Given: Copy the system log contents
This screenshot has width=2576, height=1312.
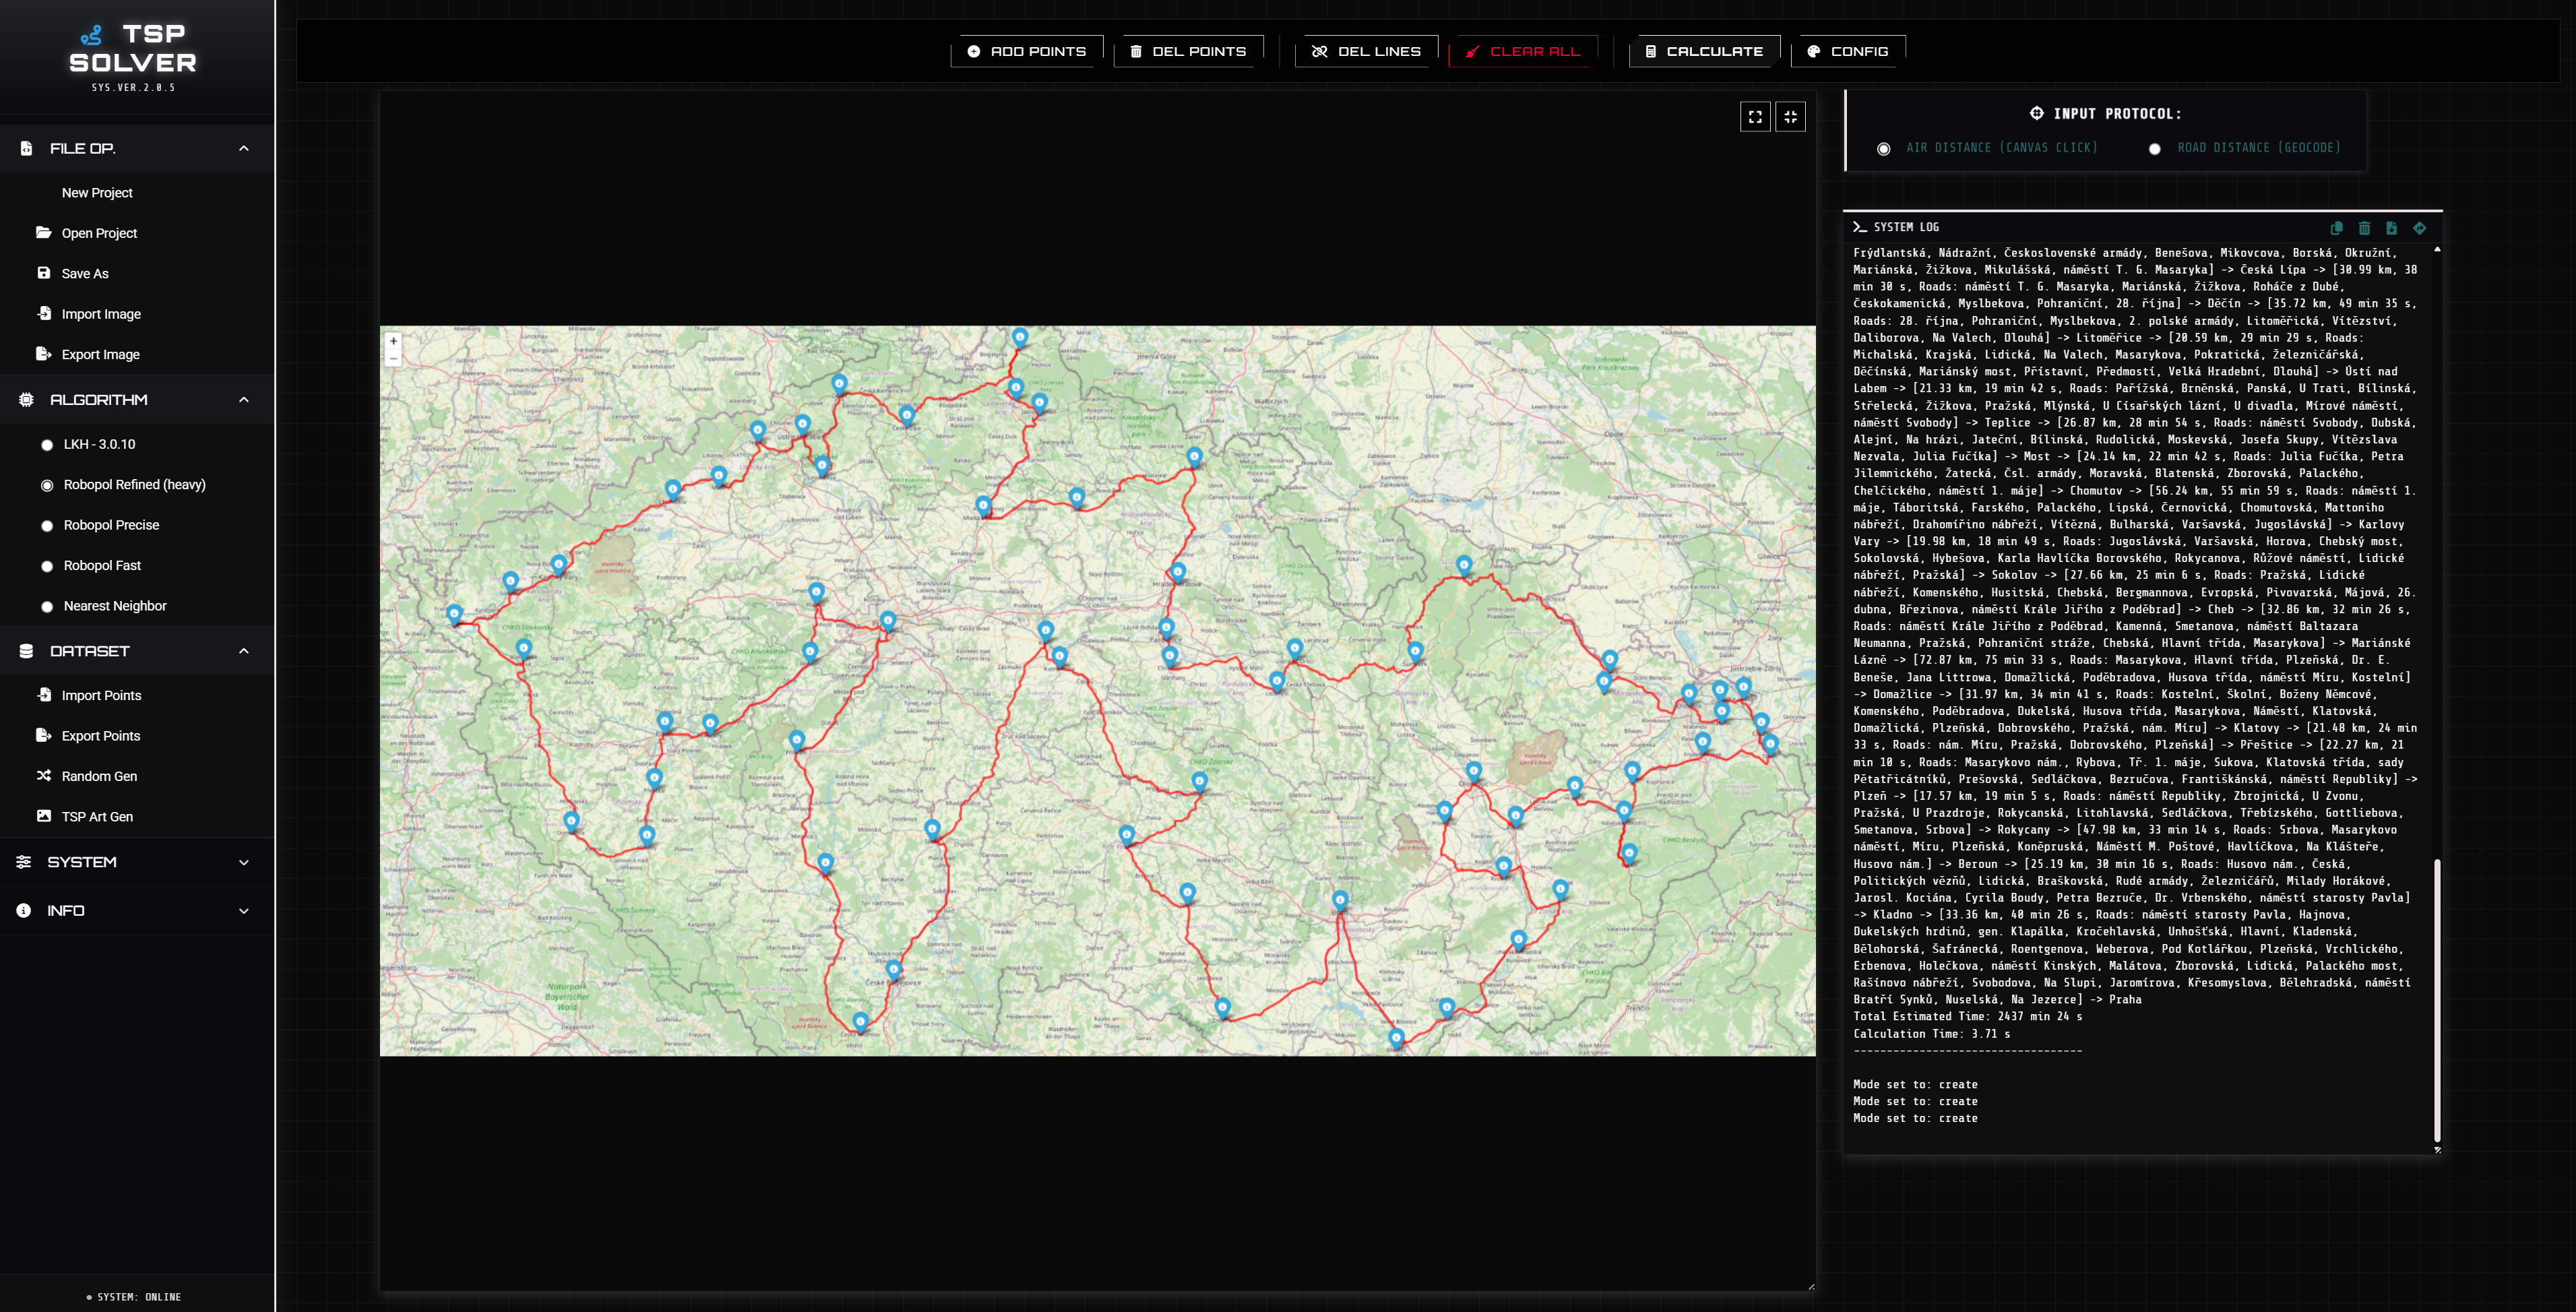Looking at the screenshot, I should pyautogui.click(x=2336, y=228).
